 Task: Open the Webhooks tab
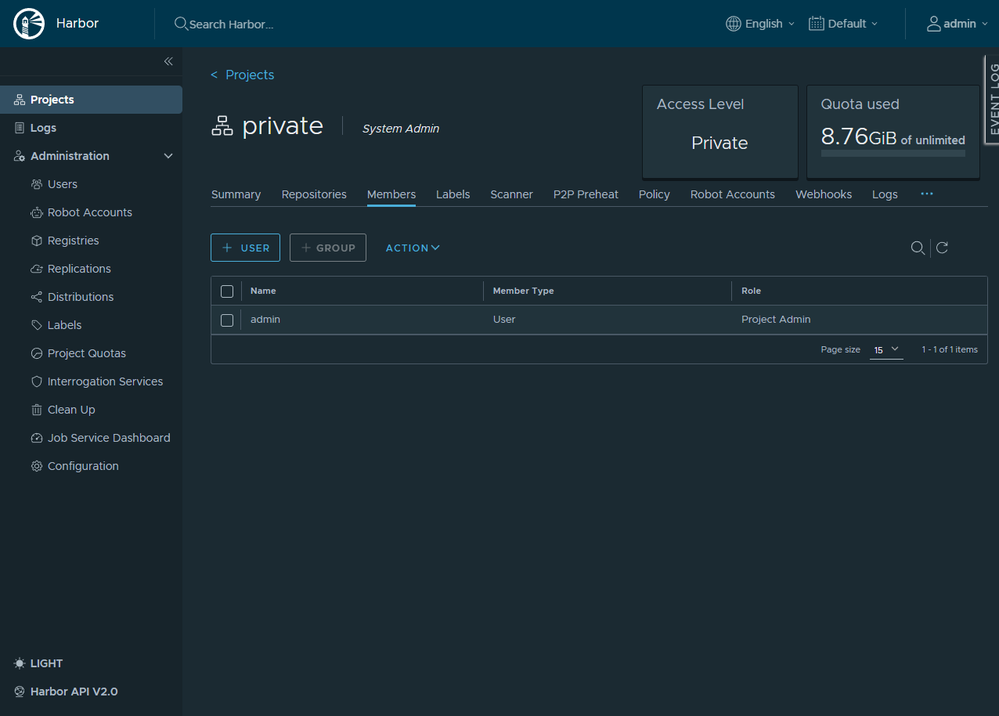[823, 194]
